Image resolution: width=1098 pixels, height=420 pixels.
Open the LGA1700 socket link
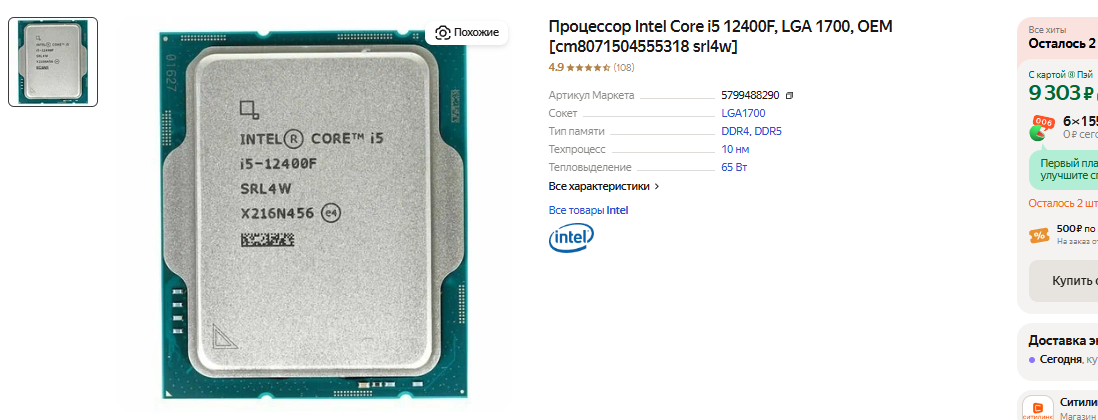[x=743, y=113]
